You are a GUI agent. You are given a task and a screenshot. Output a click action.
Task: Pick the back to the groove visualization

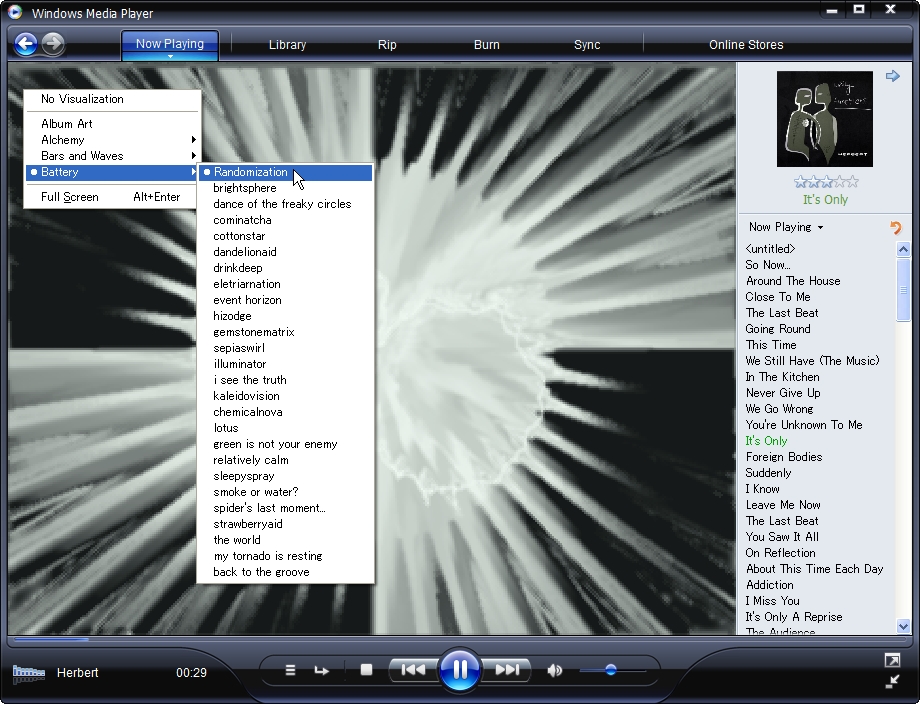286,572
